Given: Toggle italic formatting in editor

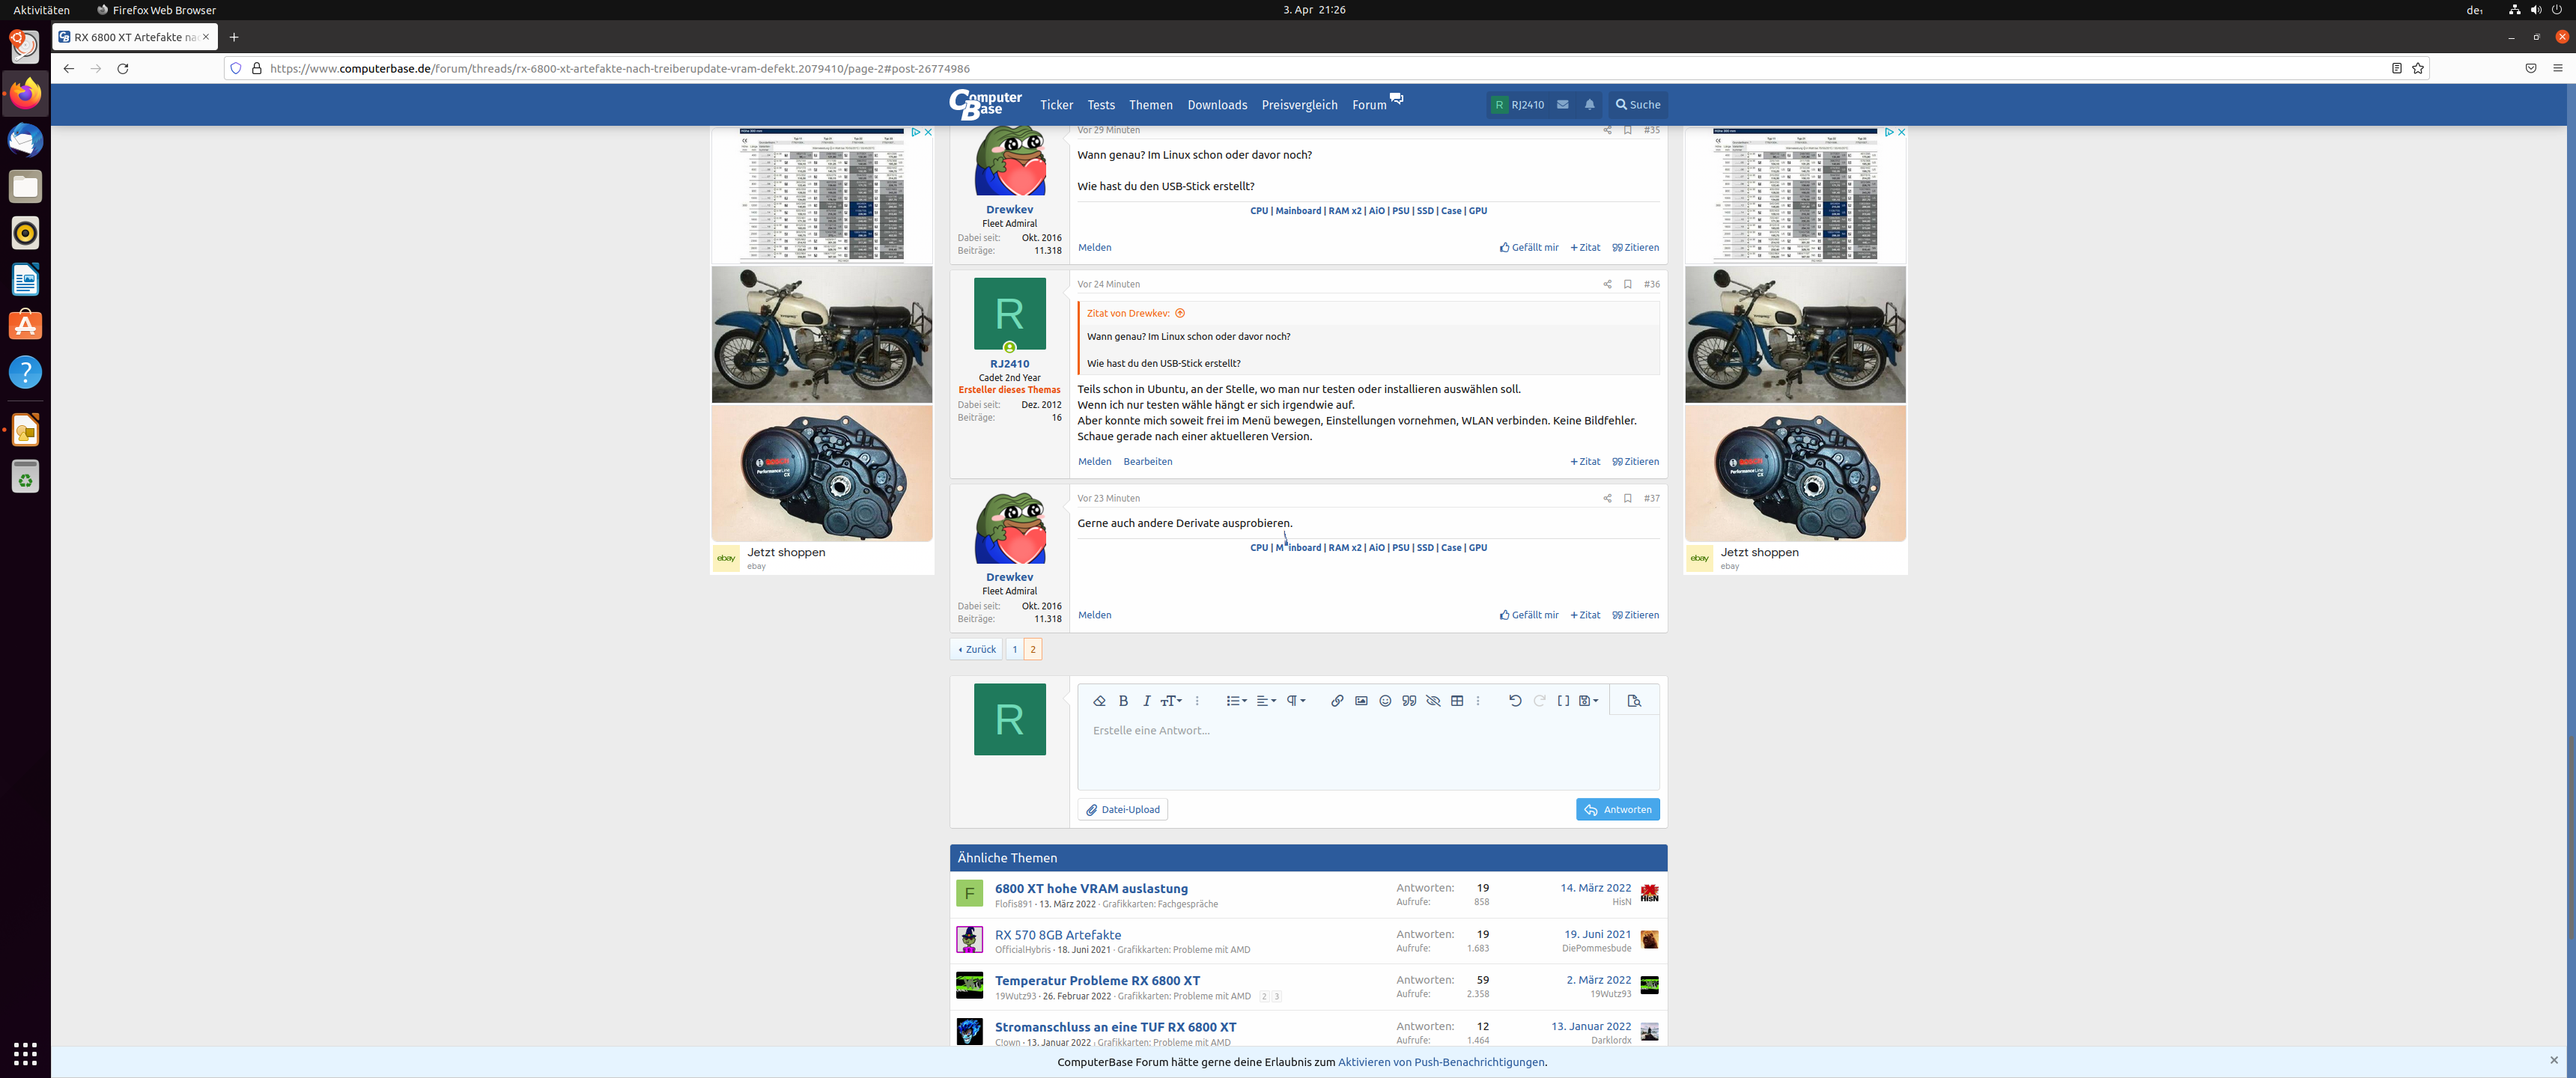Looking at the screenshot, I should point(1147,701).
